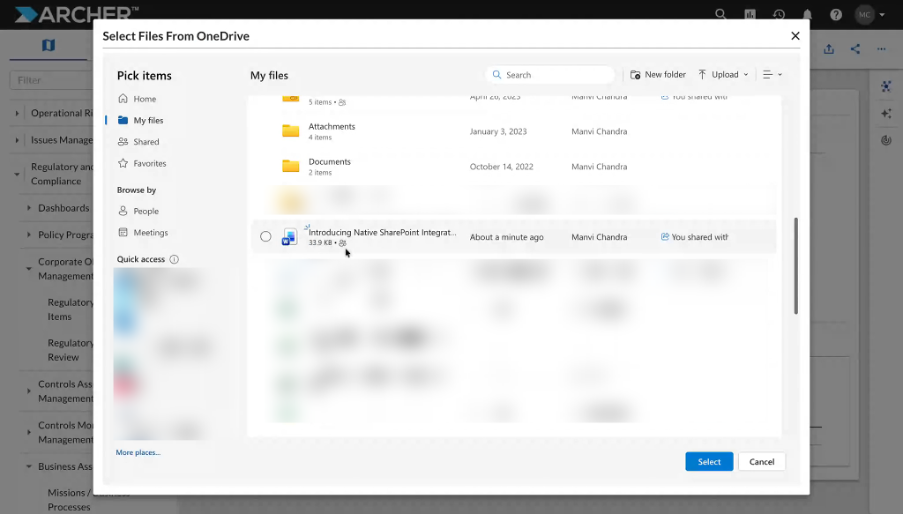Collapse the Business Ass... tree node
Screen dimensions: 904x514
point(29,466)
